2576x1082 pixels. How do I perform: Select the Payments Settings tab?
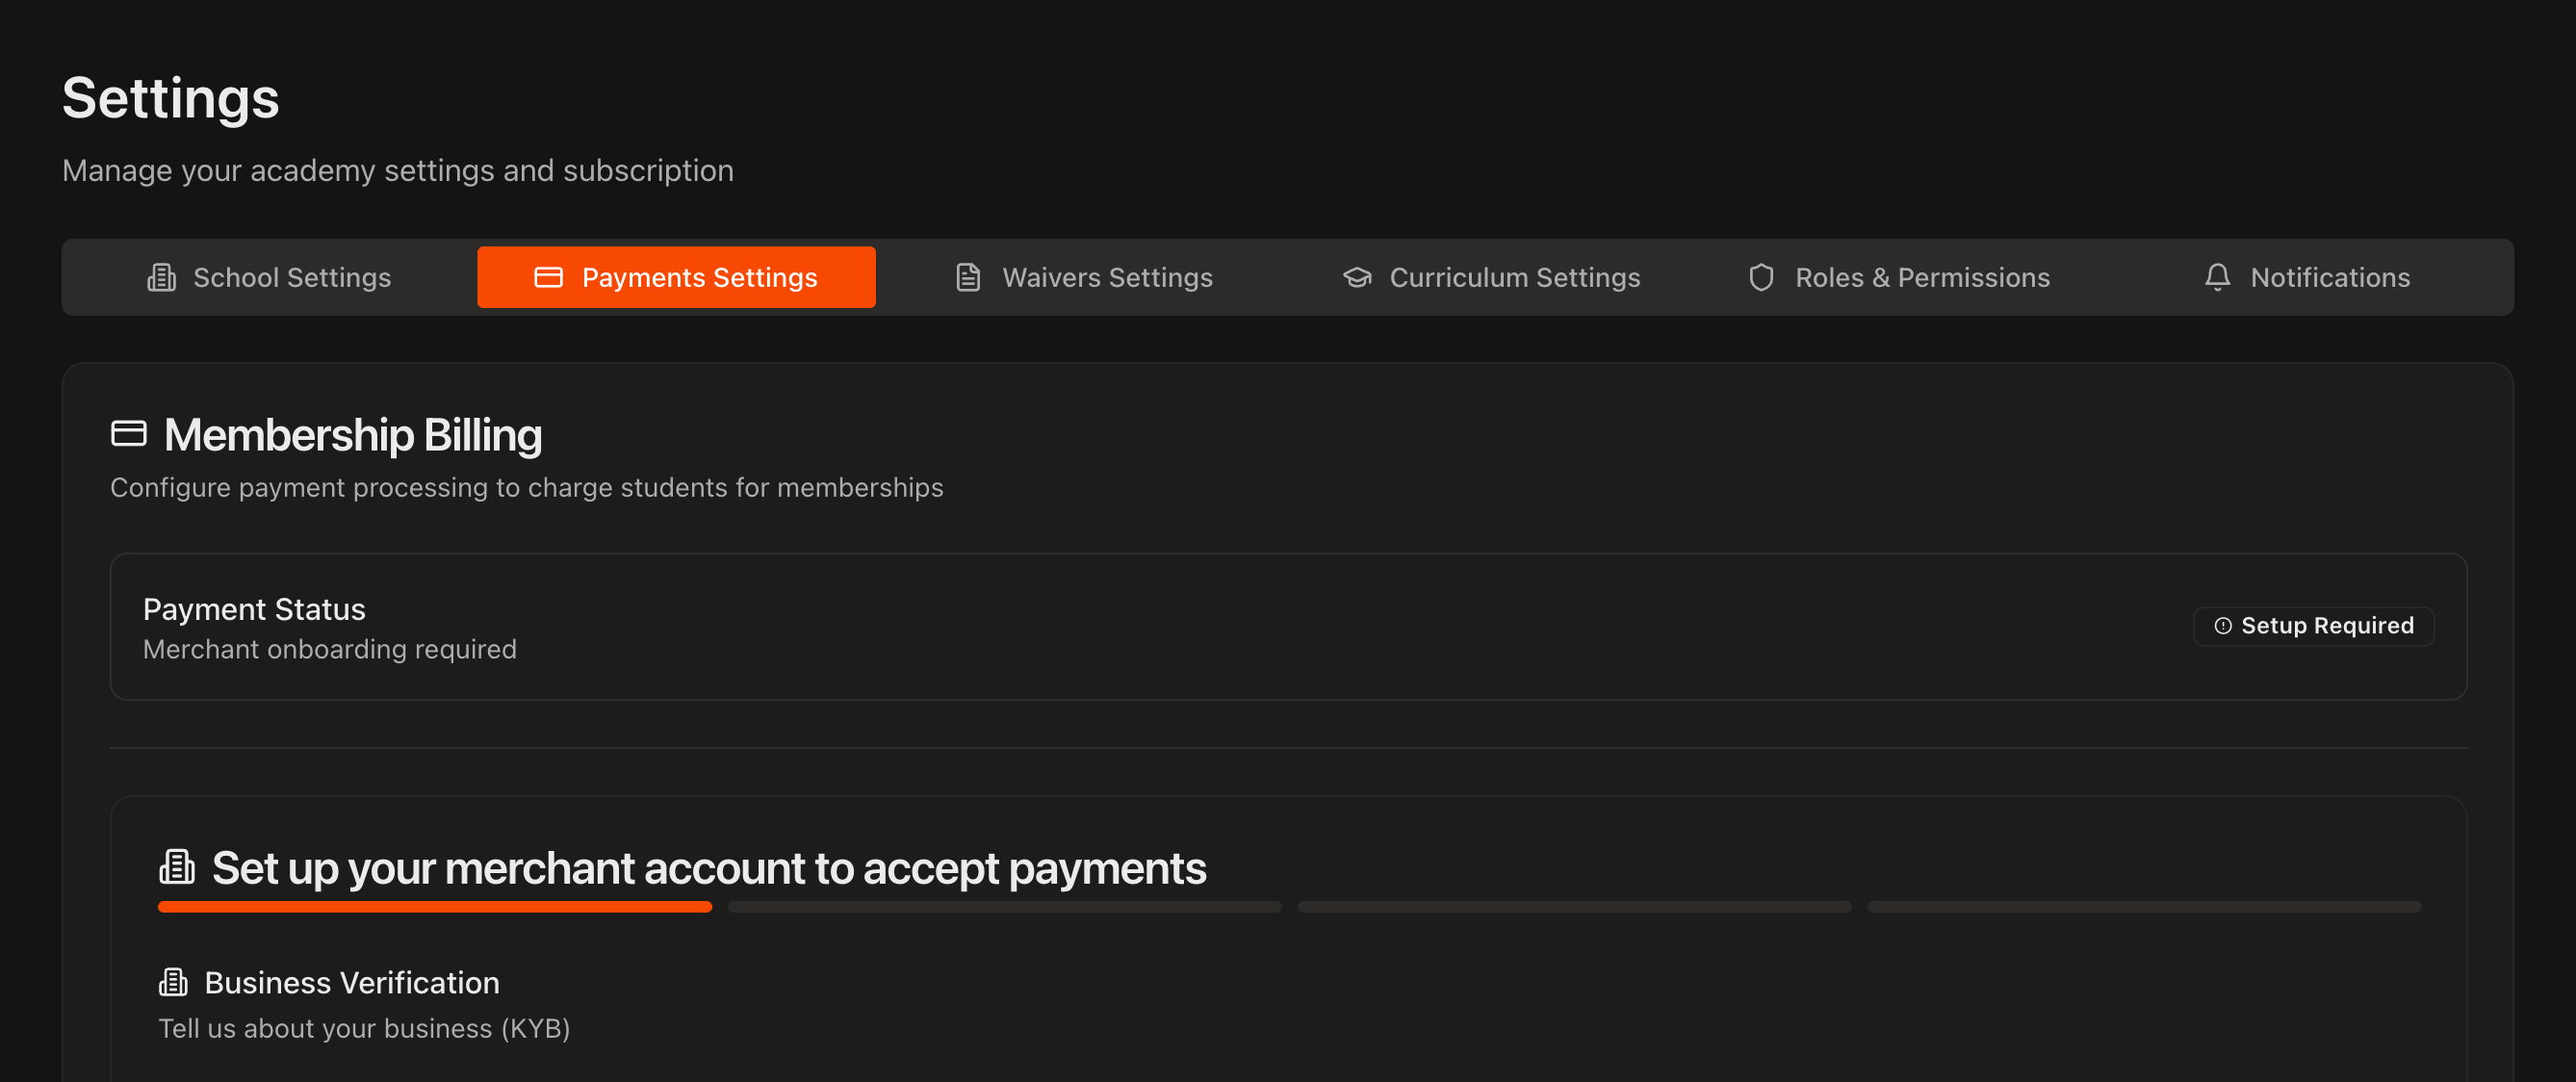click(x=676, y=277)
